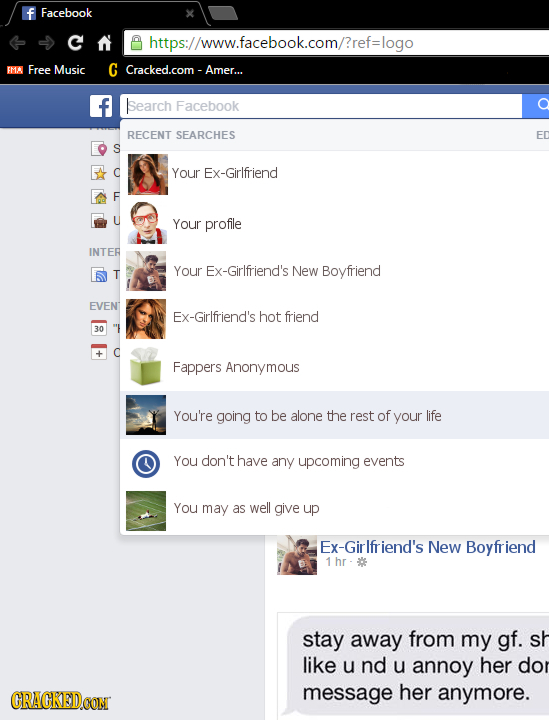
Task: Close the Facebook browser tab
Action: tap(190, 13)
